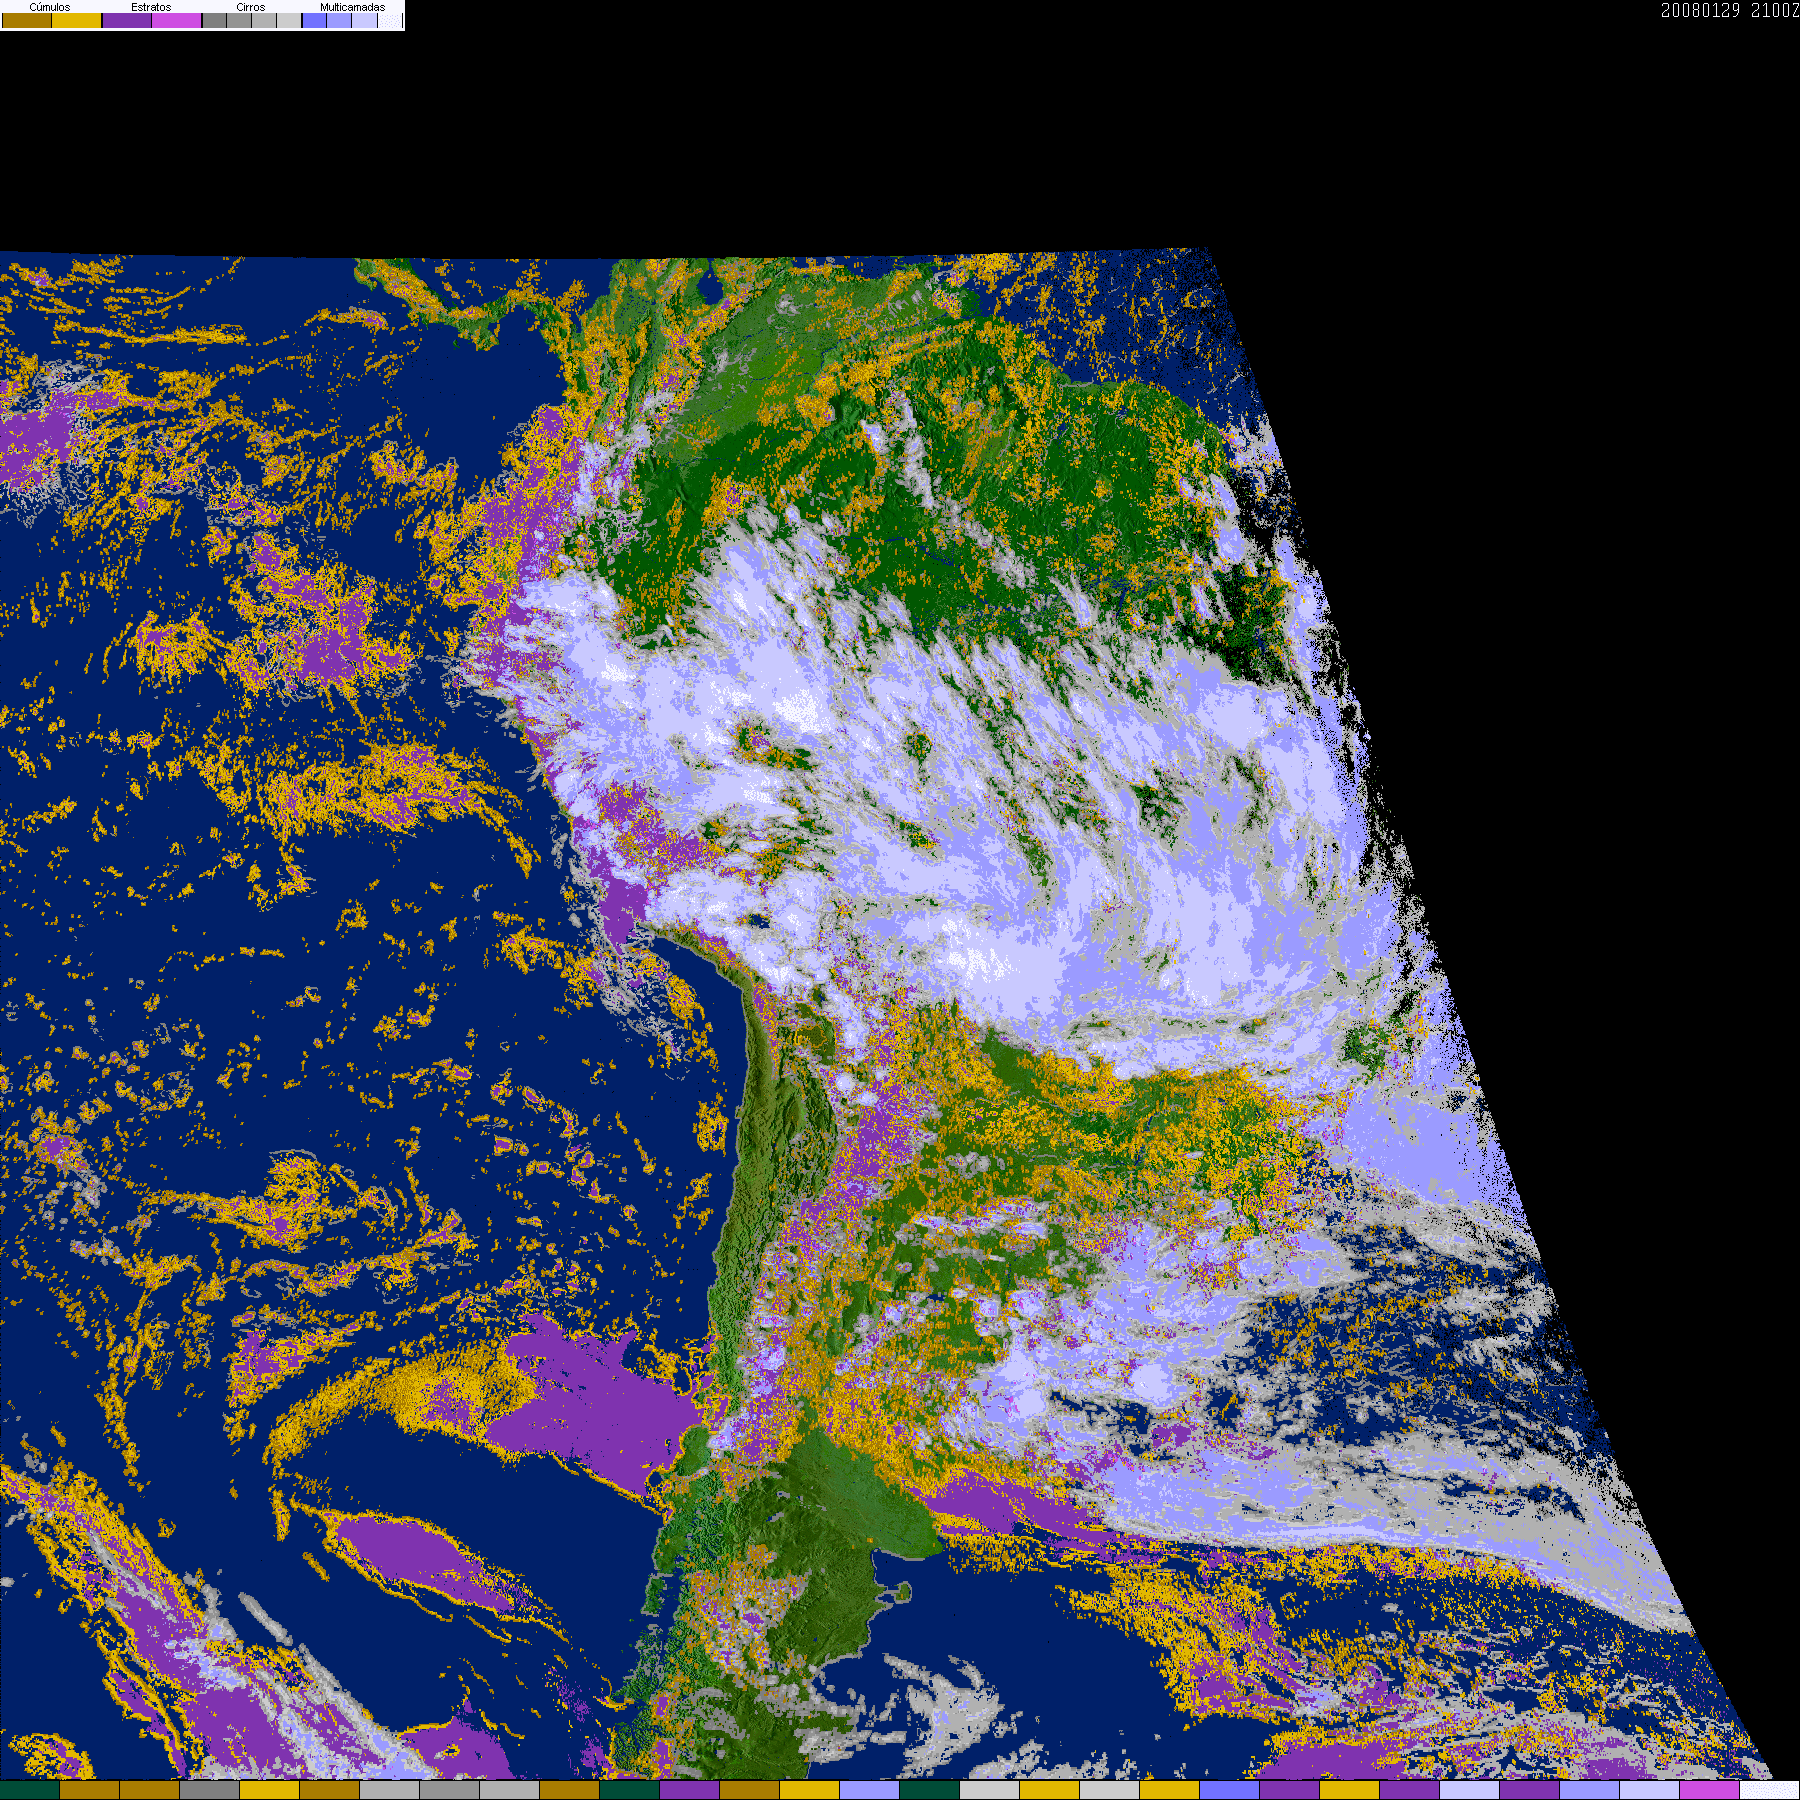The height and width of the screenshot is (1800, 1800).
Task: Click the magenta Estratos legend swatch
Action: (x=177, y=20)
